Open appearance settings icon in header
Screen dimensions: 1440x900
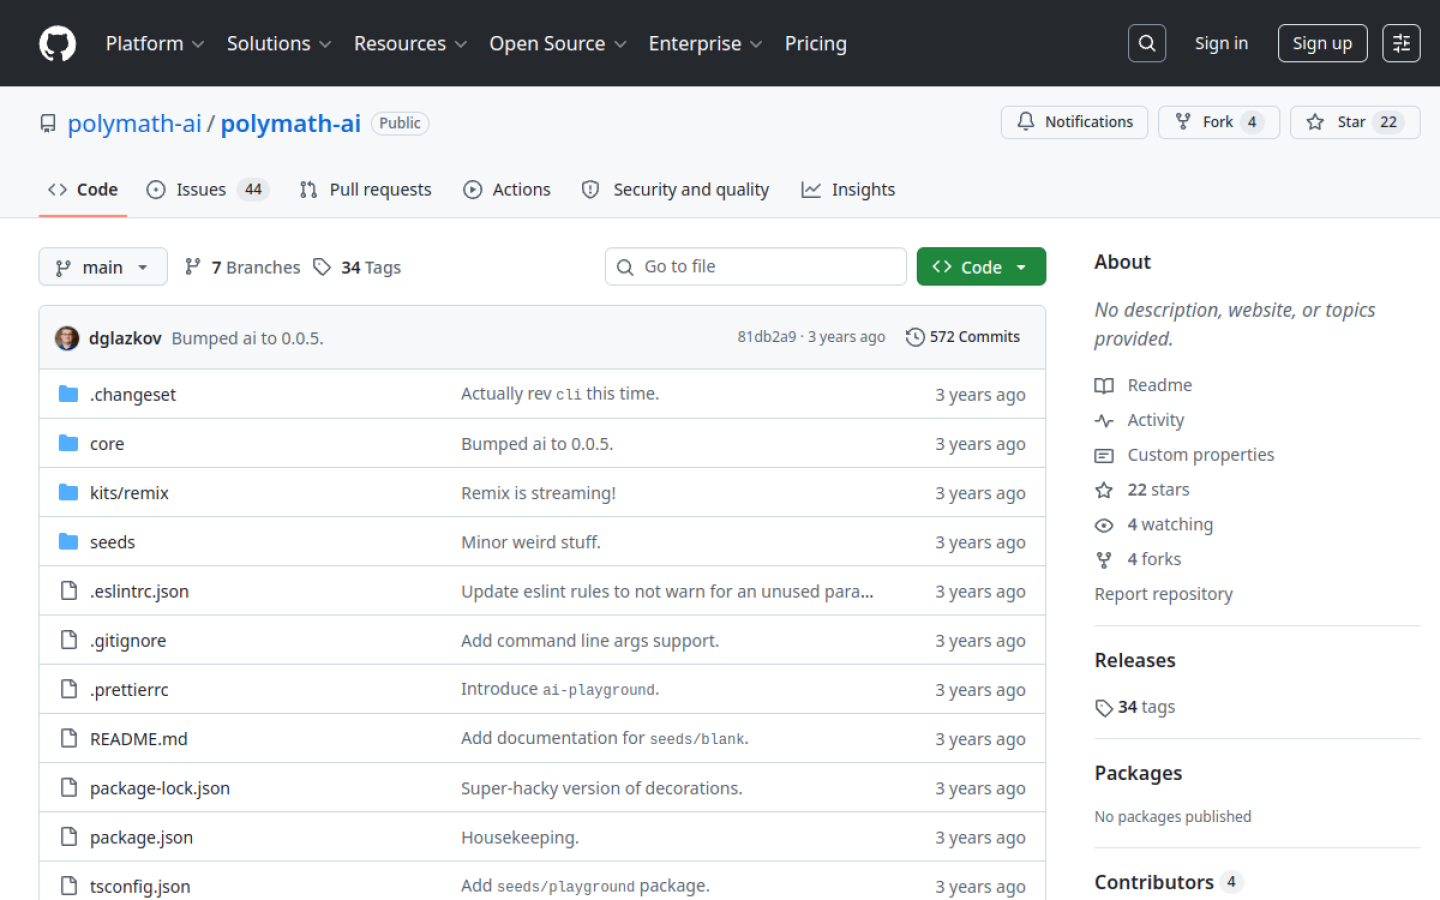click(x=1401, y=43)
